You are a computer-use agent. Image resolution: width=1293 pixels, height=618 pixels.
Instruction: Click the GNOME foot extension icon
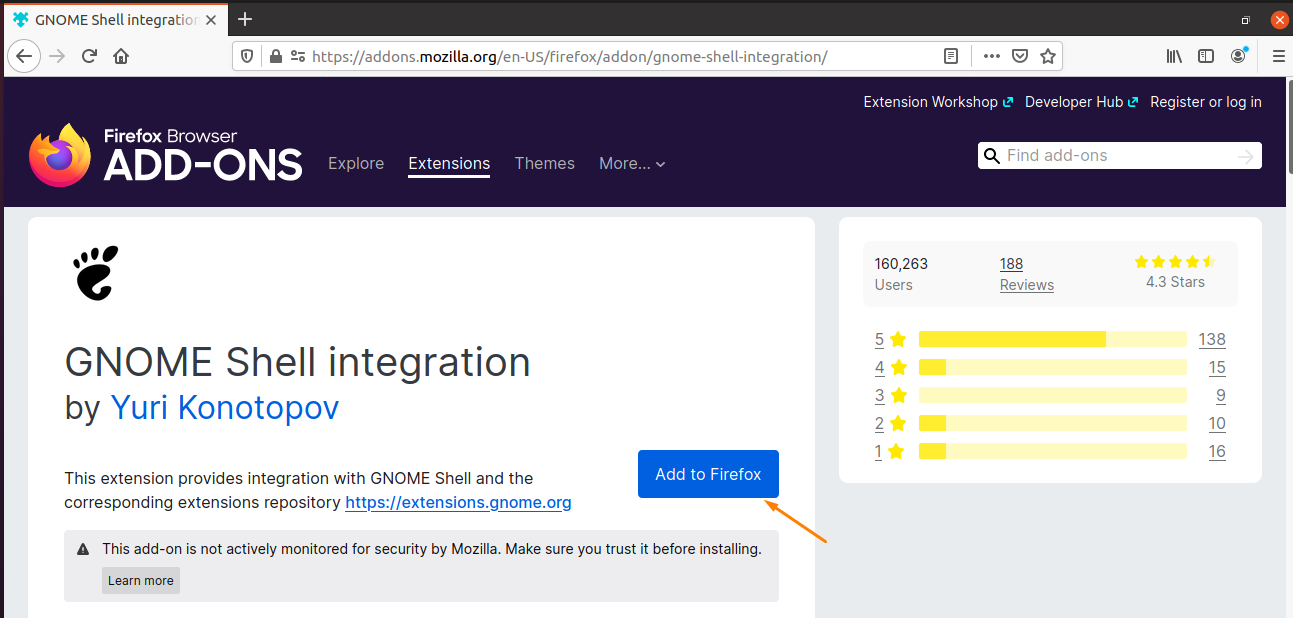coord(96,272)
